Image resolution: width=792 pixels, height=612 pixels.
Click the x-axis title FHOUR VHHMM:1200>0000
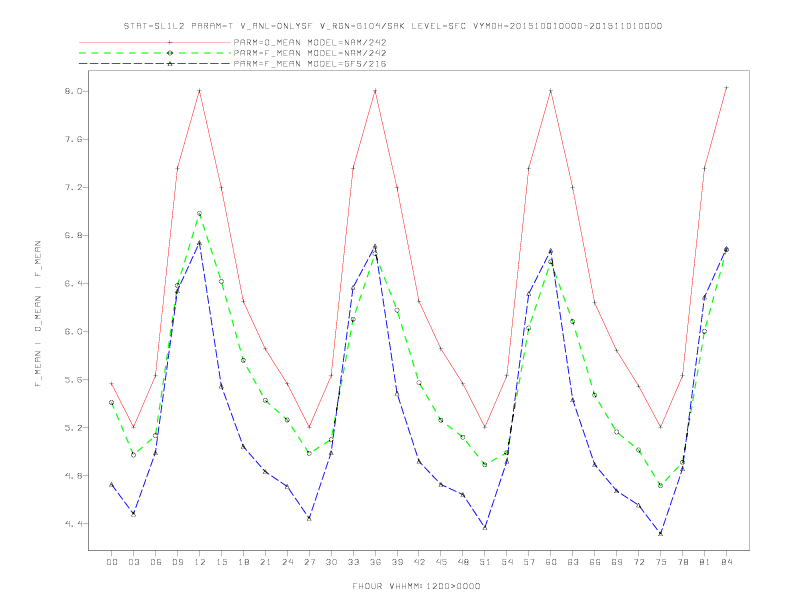pyautogui.click(x=416, y=586)
